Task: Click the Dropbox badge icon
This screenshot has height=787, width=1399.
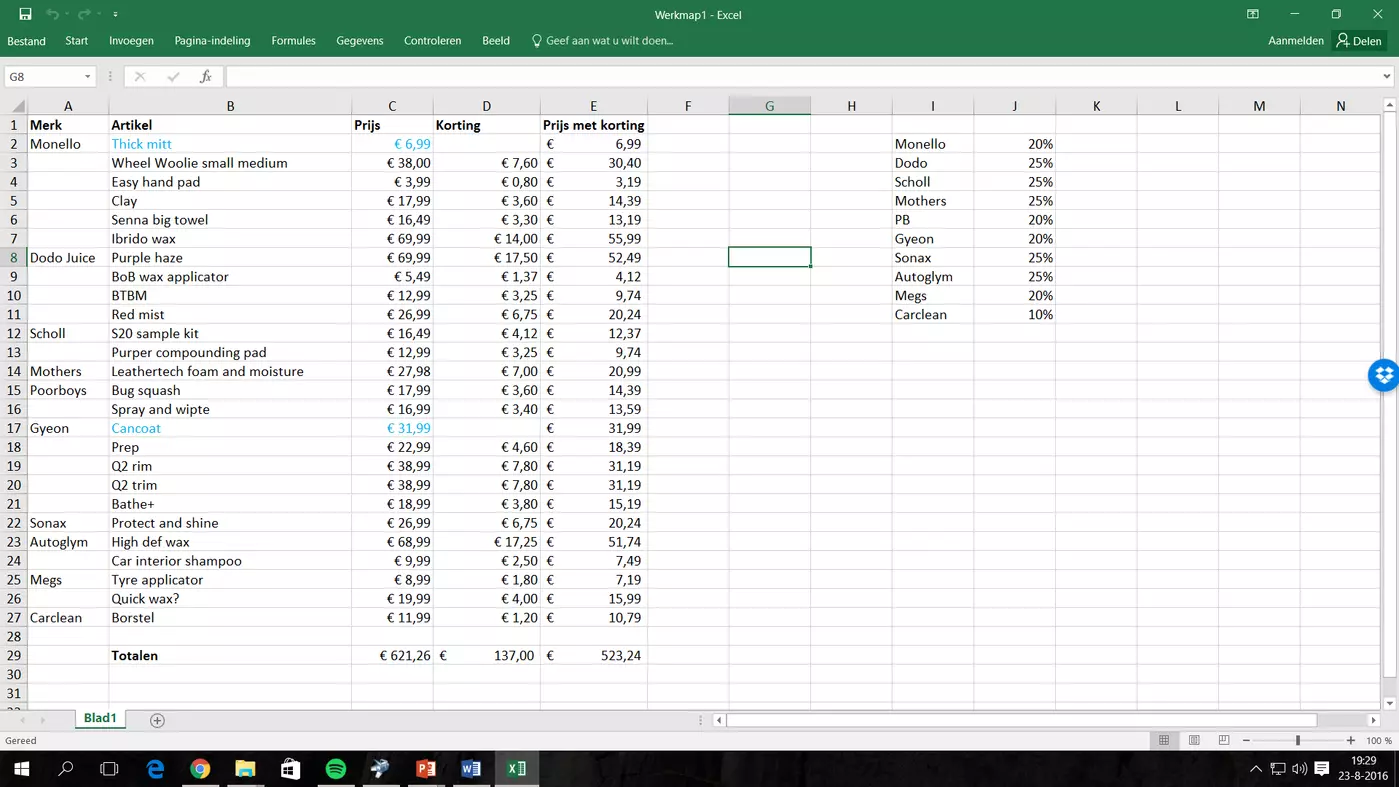Action: click(1384, 375)
